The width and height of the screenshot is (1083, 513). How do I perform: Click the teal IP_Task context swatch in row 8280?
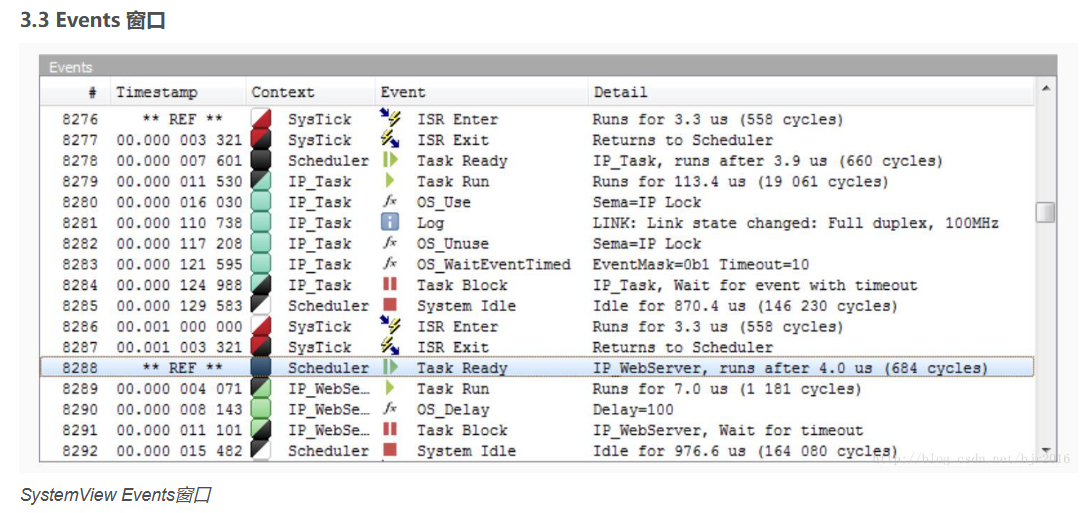pyautogui.click(x=261, y=202)
